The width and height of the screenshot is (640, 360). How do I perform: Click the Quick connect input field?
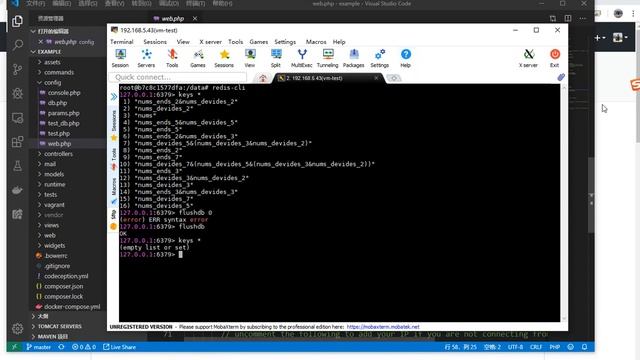pyautogui.click(x=178, y=77)
